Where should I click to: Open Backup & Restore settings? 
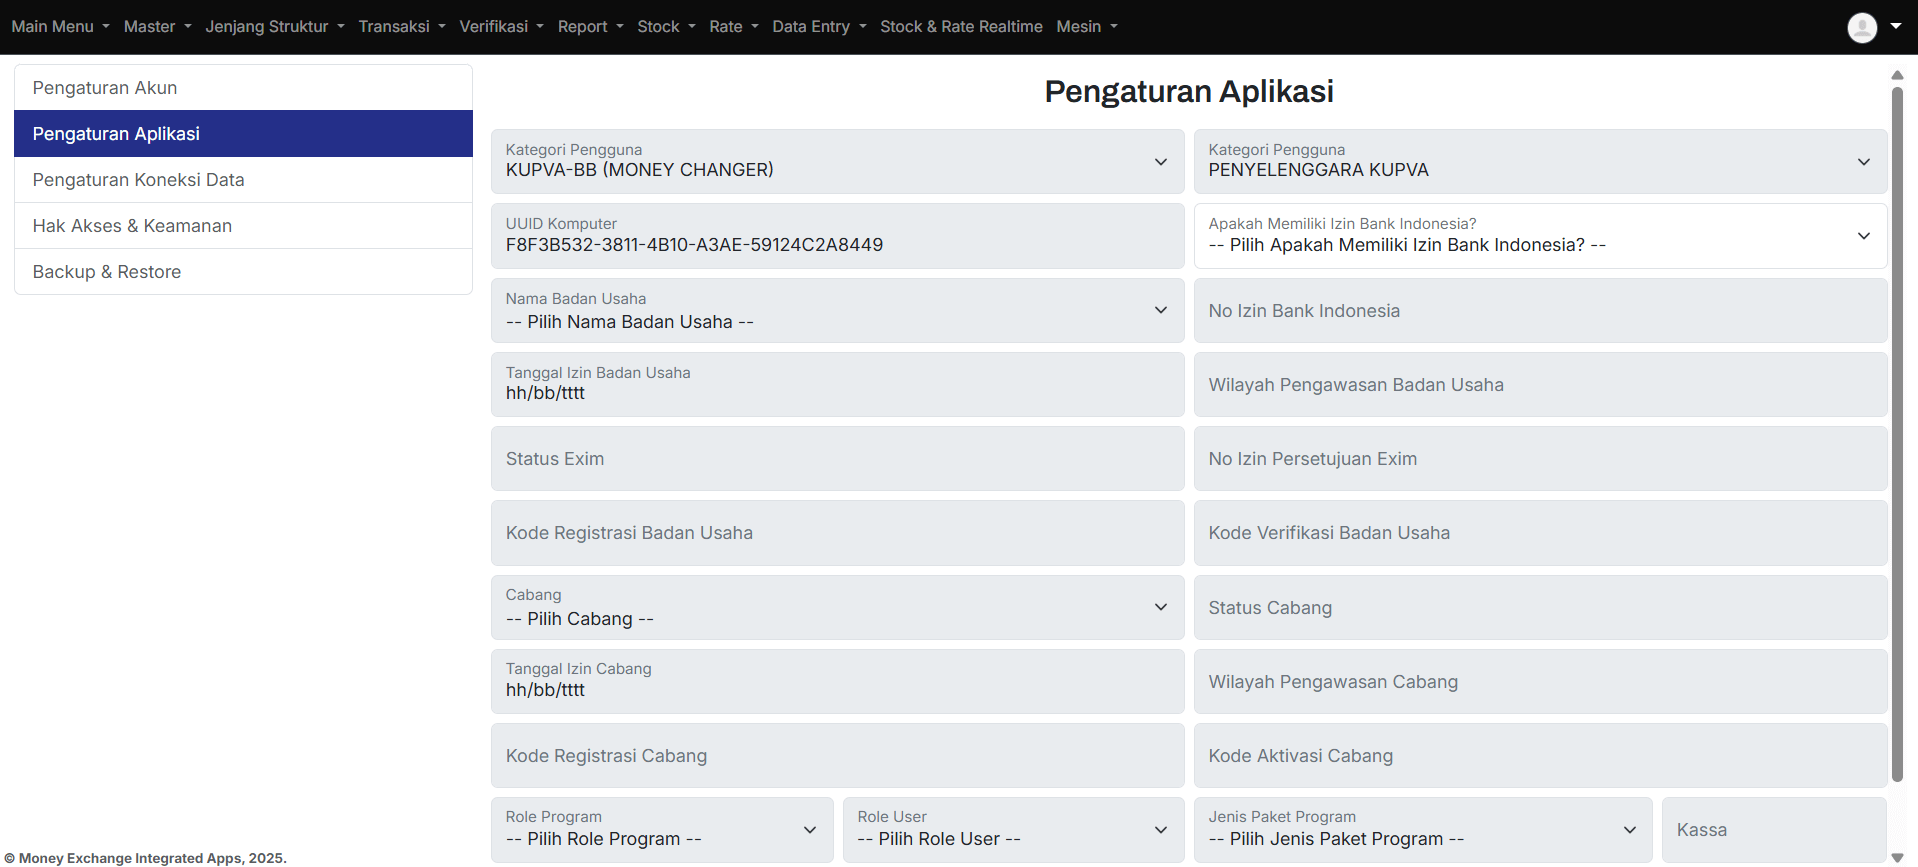(243, 272)
